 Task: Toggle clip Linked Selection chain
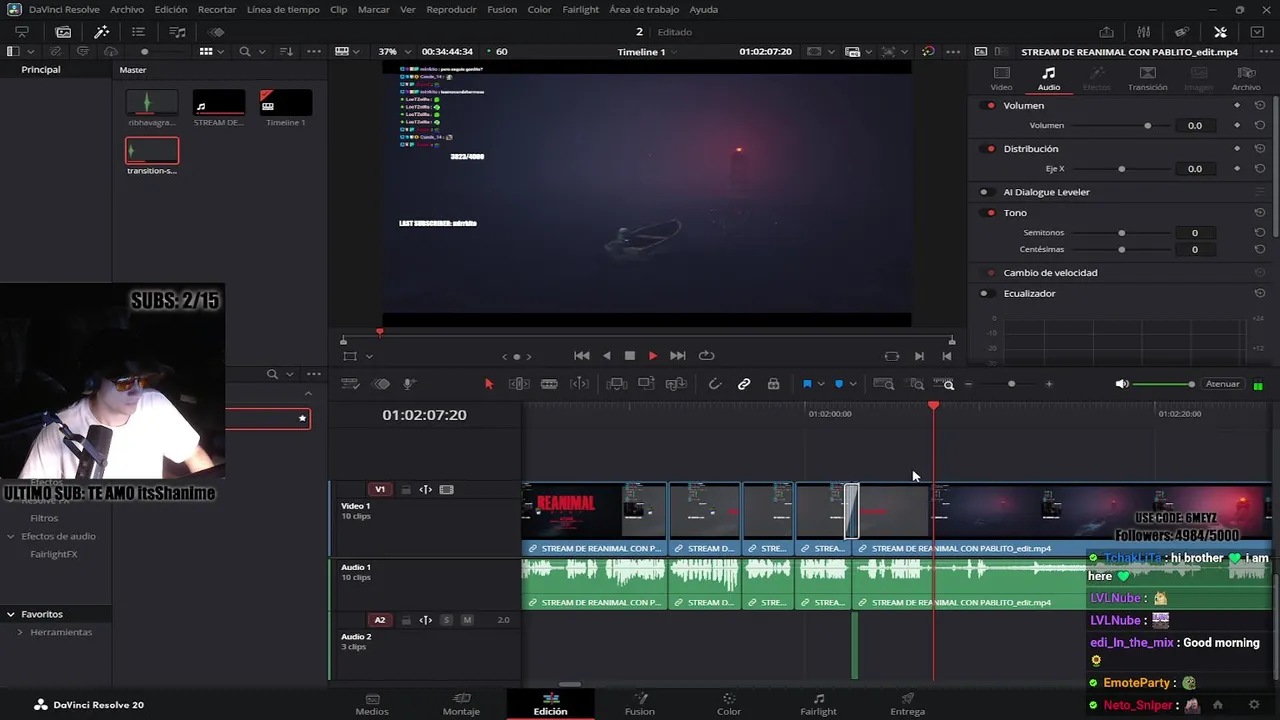point(744,384)
